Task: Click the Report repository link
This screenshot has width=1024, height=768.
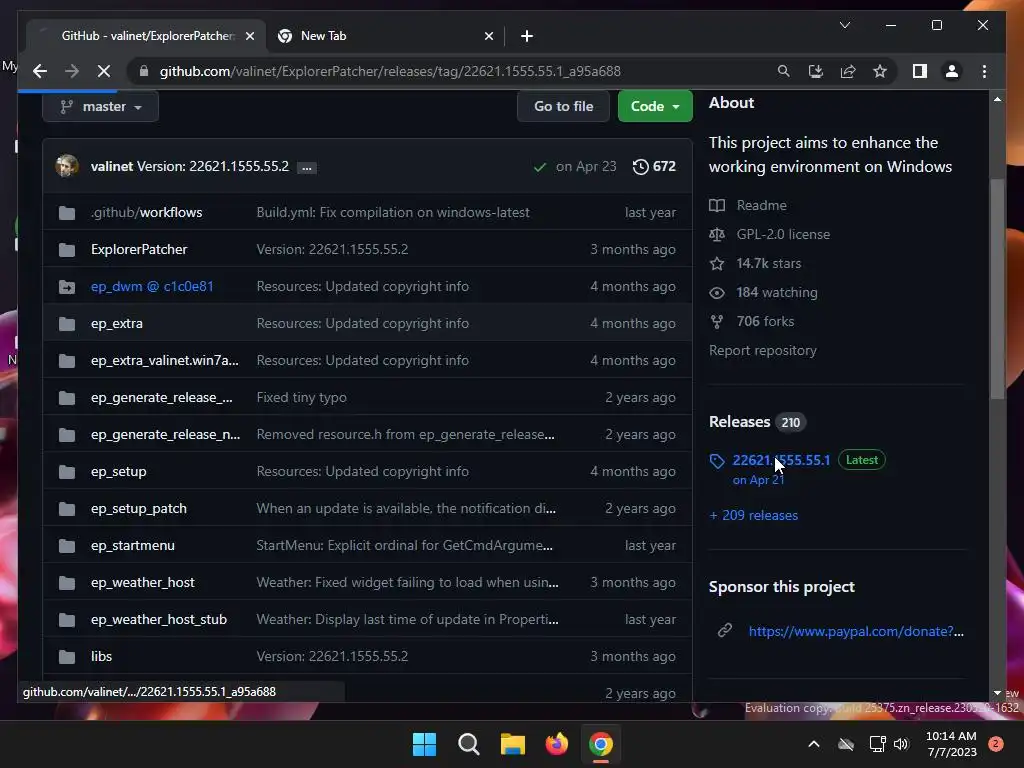Action: pos(763,351)
